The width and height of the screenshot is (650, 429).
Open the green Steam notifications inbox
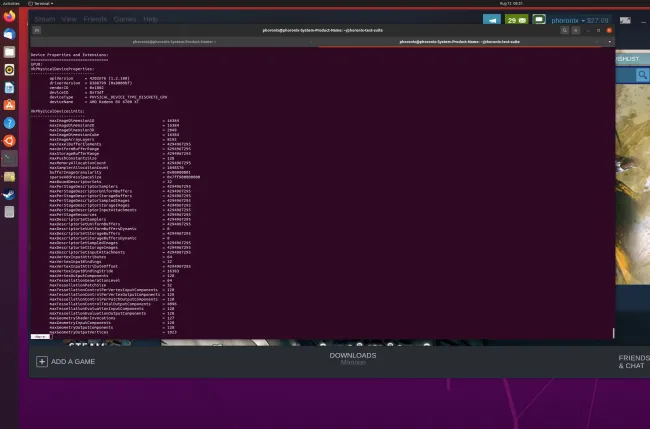pyautogui.click(x=517, y=19)
